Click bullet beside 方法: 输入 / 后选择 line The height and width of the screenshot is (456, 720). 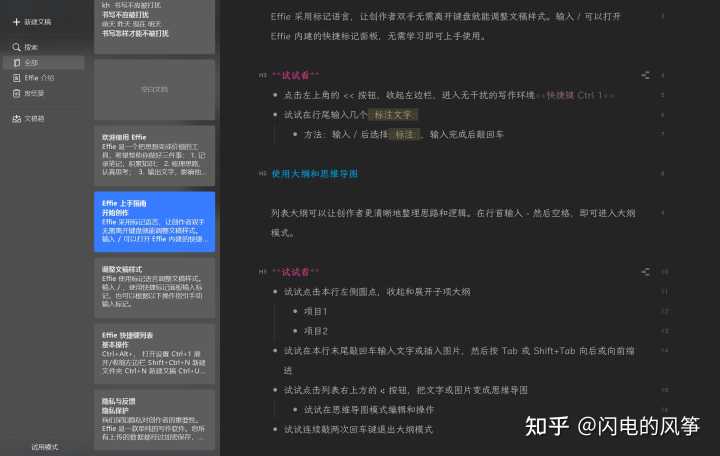pos(295,135)
